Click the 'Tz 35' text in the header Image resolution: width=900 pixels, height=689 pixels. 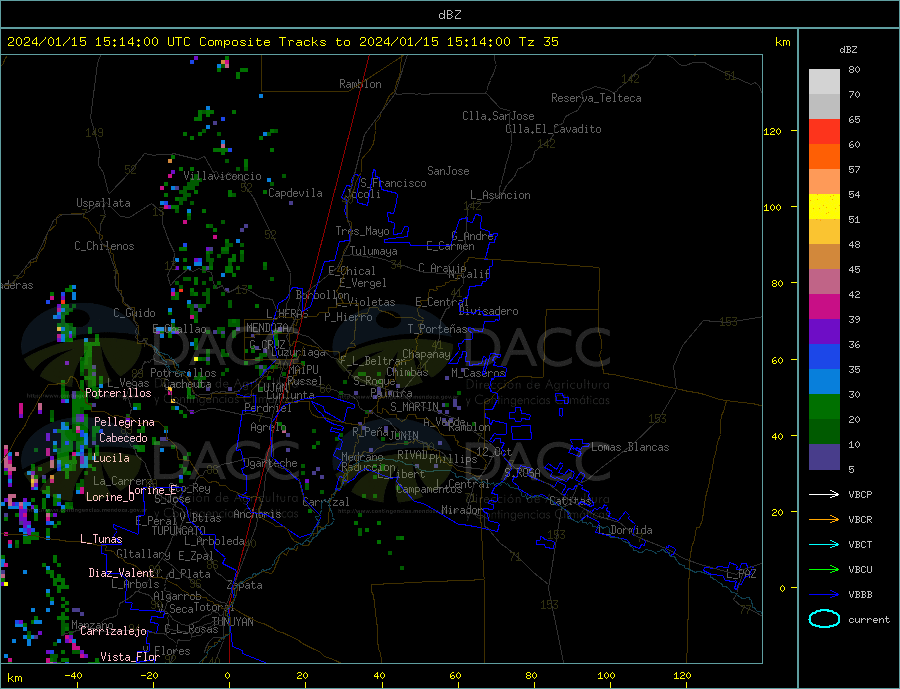click(538, 42)
